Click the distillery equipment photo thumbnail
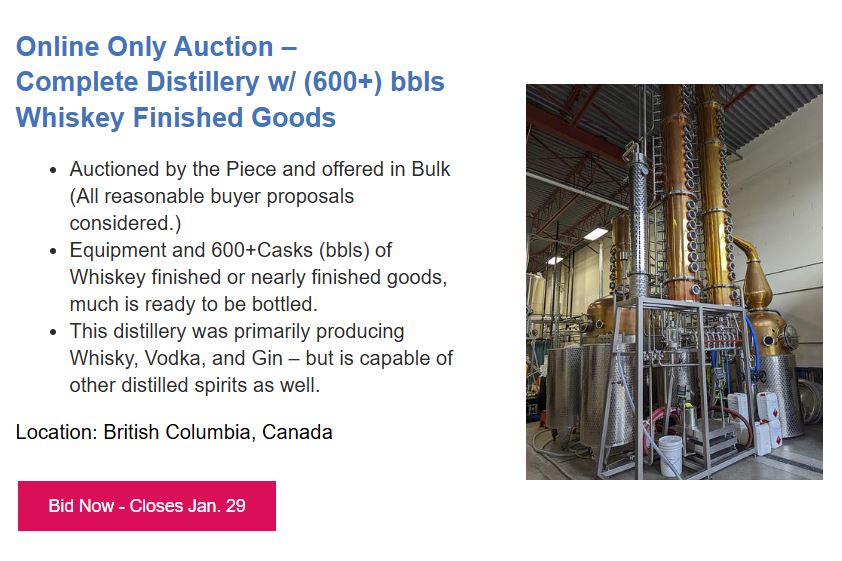 pyautogui.click(x=674, y=282)
